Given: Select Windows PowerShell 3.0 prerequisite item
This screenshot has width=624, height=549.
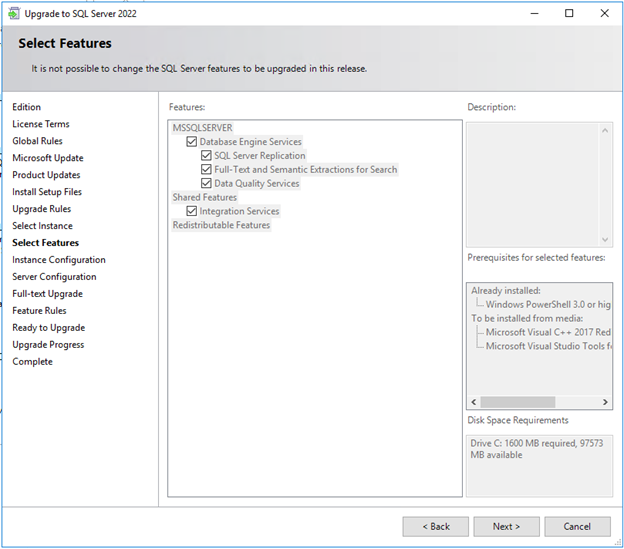Looking at the screenshot, I should pyautogui.click(x=548, y=305).
